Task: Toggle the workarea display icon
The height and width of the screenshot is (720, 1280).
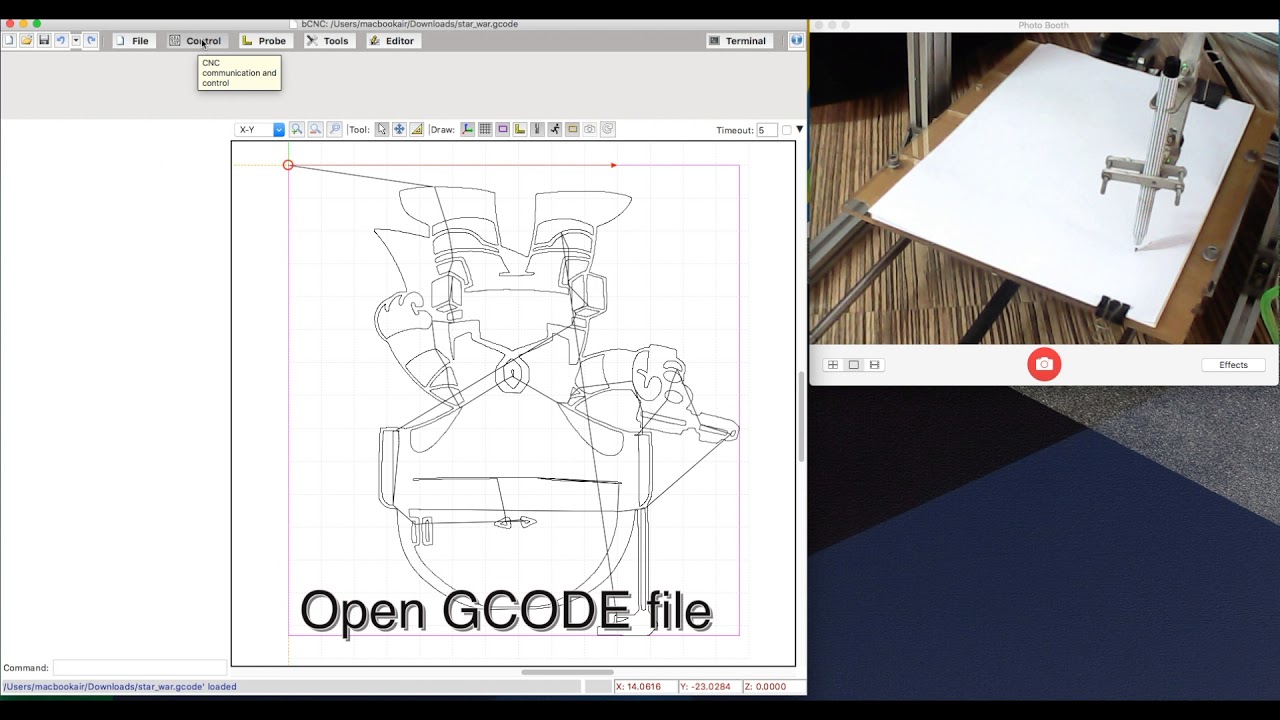Action: click(573, 129)
